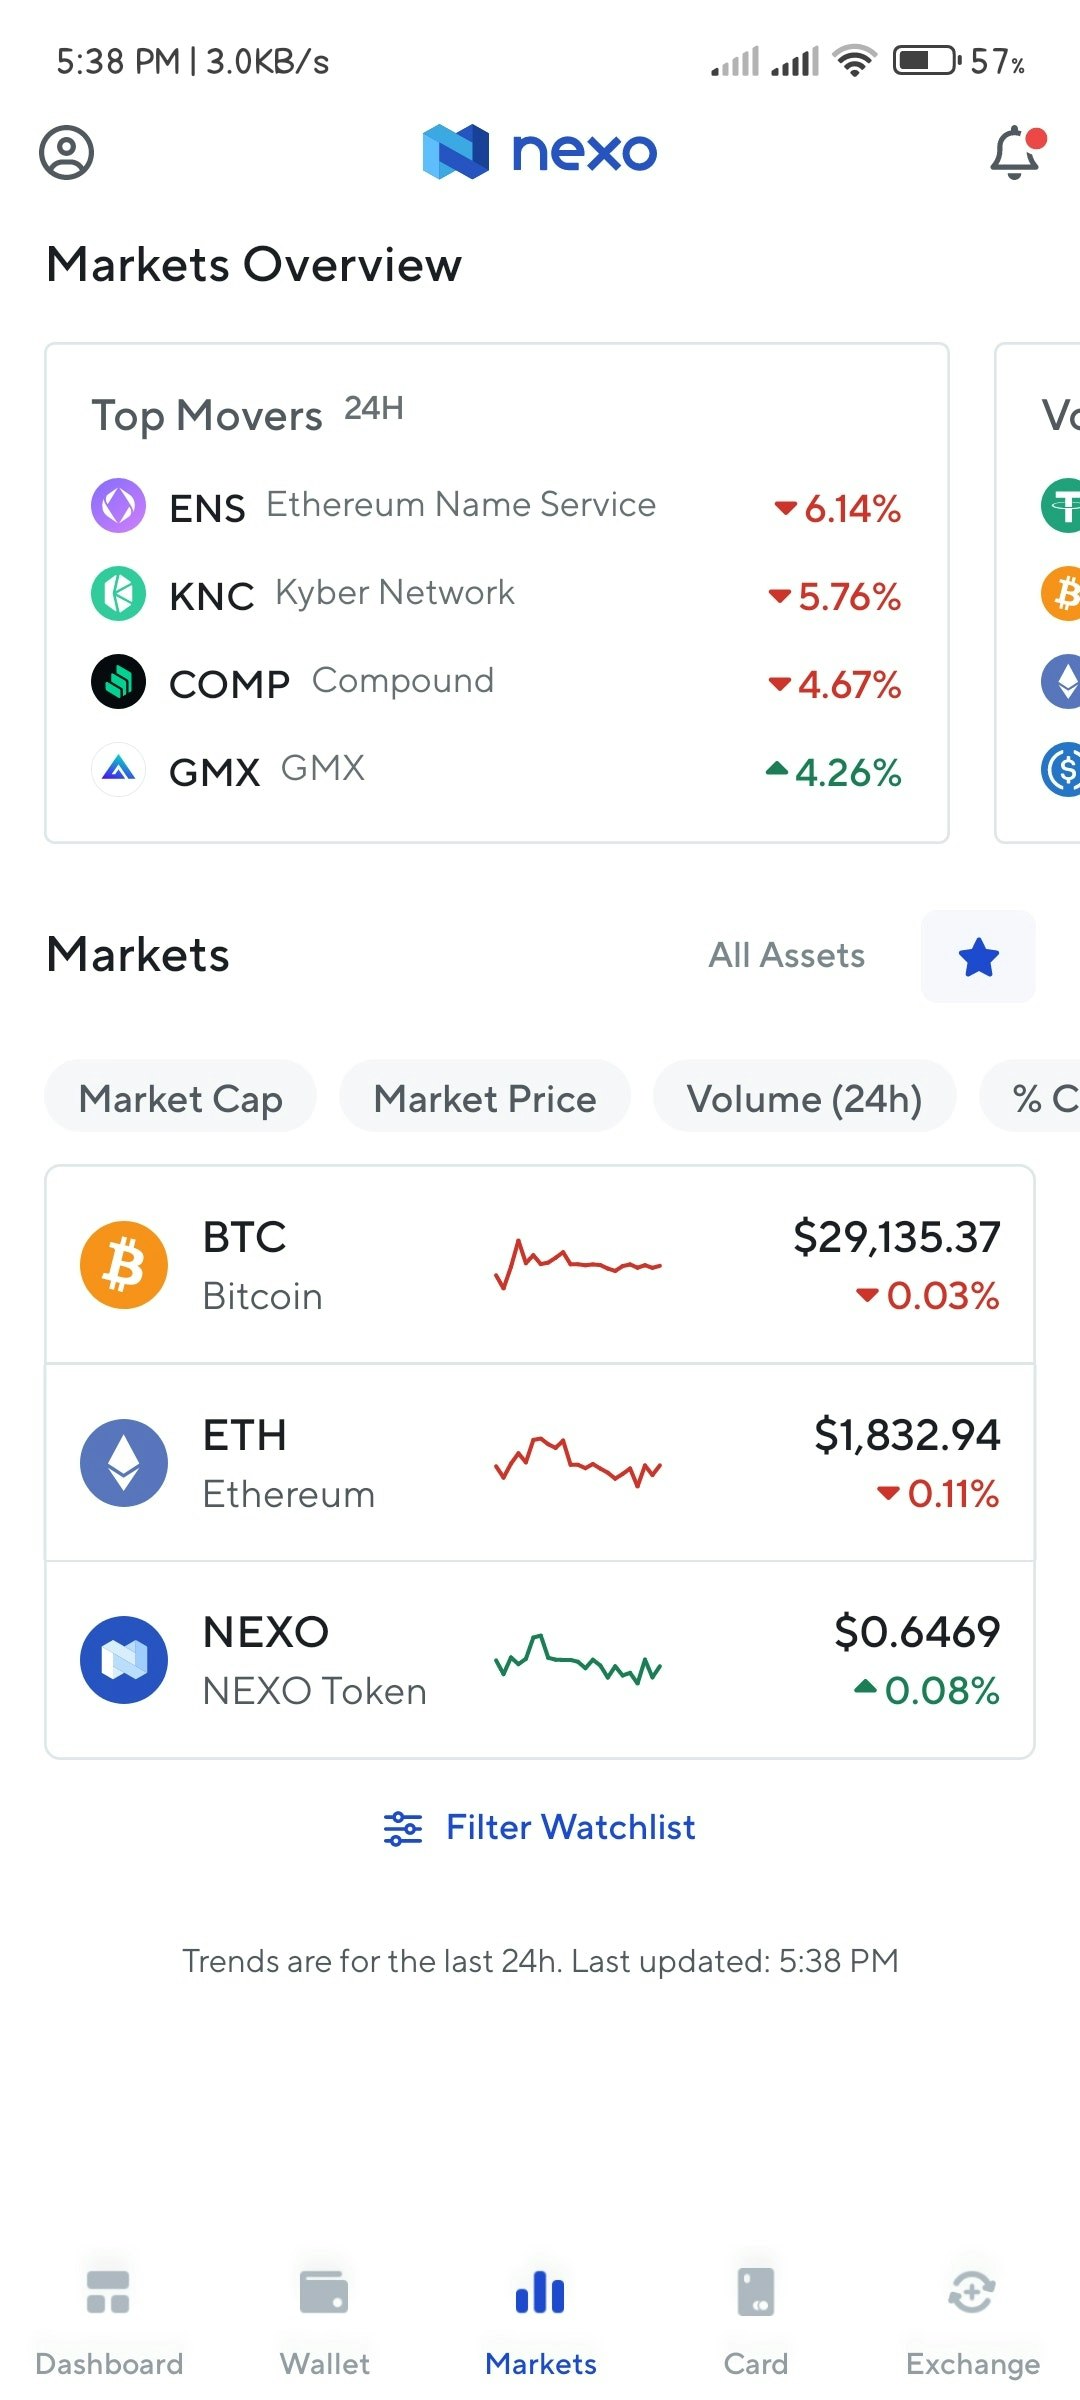Tap the ENS coin icon

click(119, 505)
